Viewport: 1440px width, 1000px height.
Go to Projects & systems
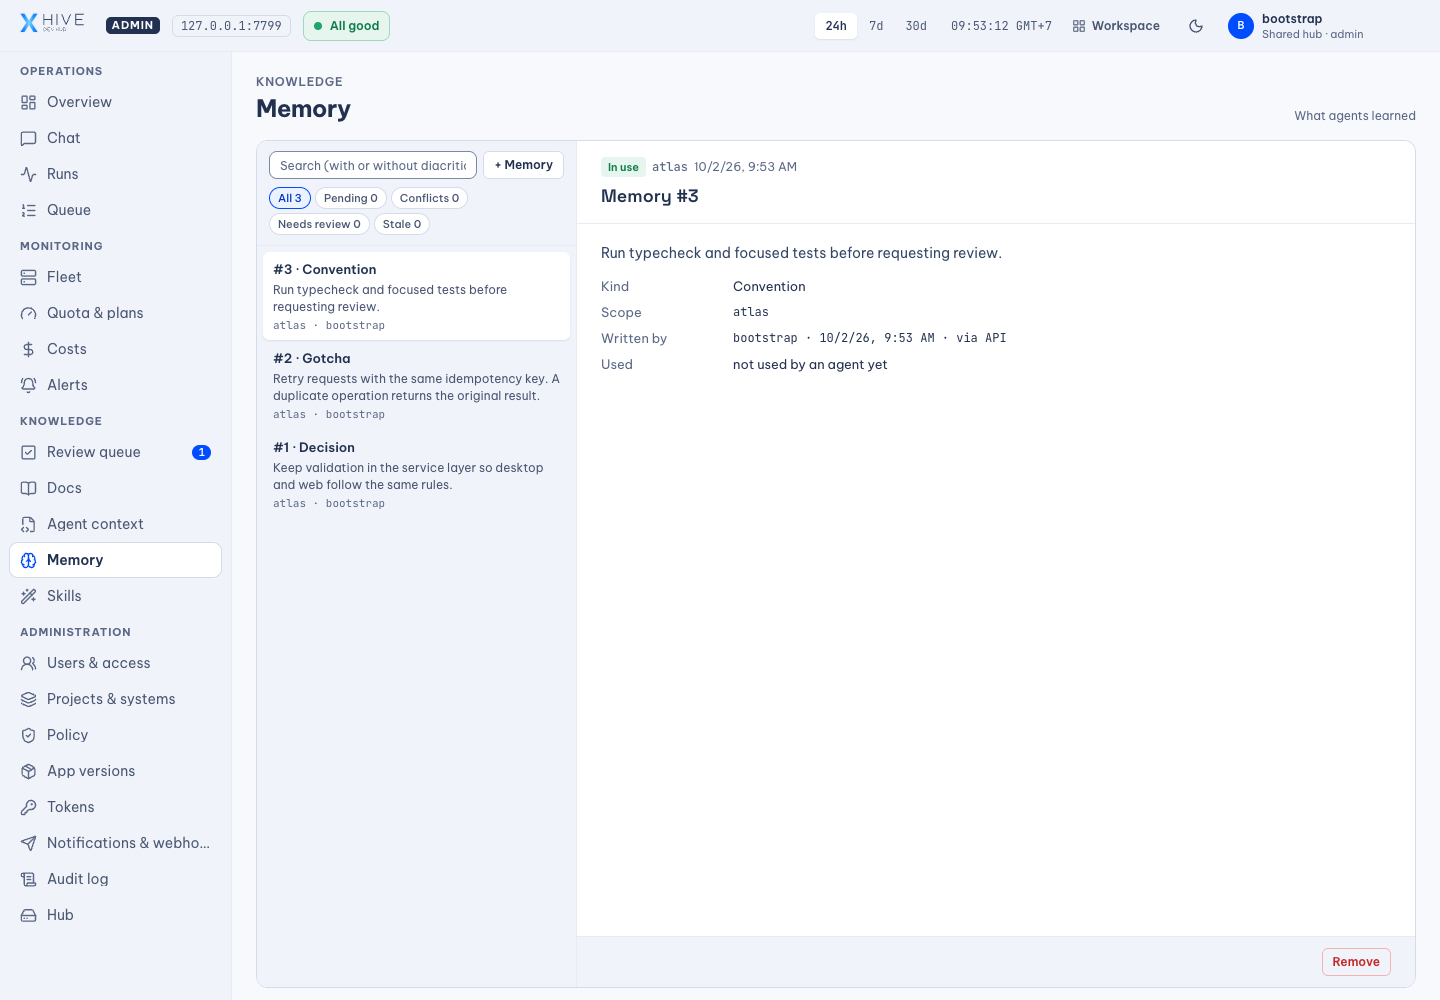pyautogui.click(x=115, y=699)
